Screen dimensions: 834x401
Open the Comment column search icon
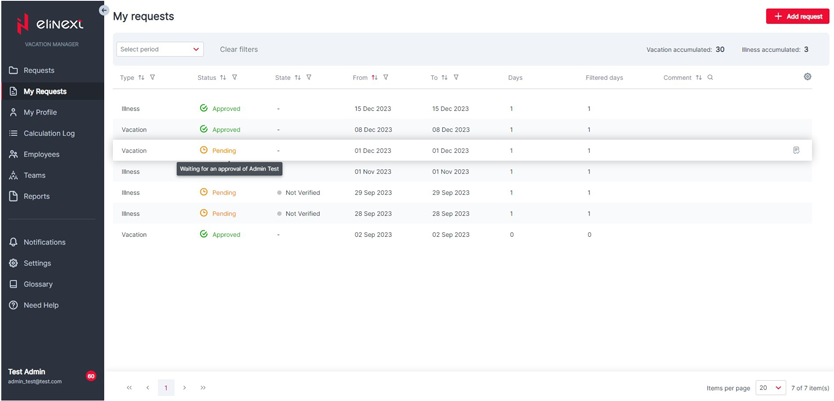pos(711,78)
